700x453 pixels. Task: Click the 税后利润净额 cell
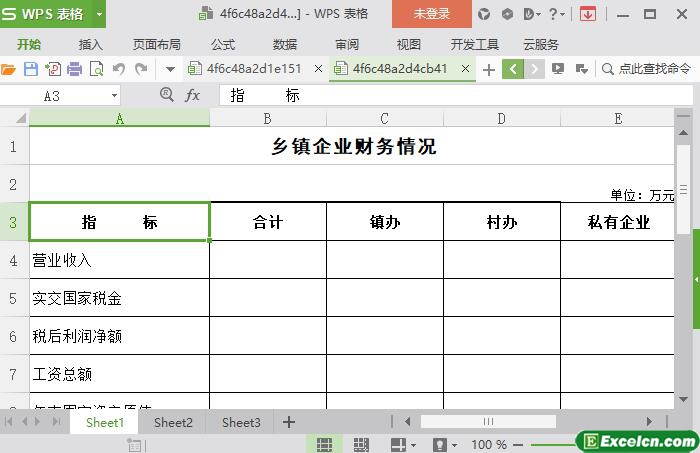pos(119,336)
